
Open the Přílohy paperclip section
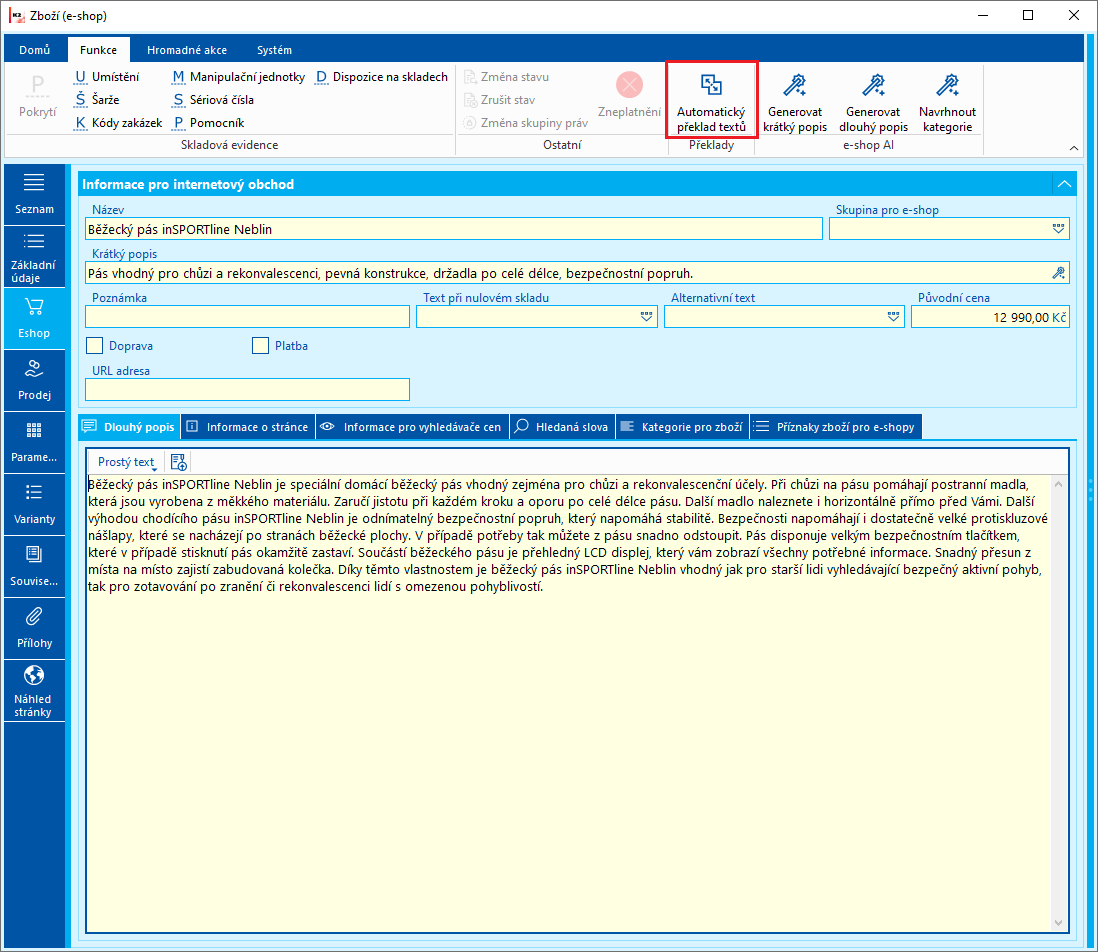(x=34, y=629)
